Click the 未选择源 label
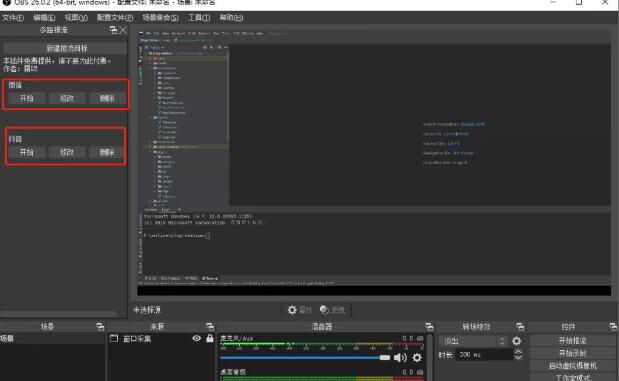 tap(147, 310)
